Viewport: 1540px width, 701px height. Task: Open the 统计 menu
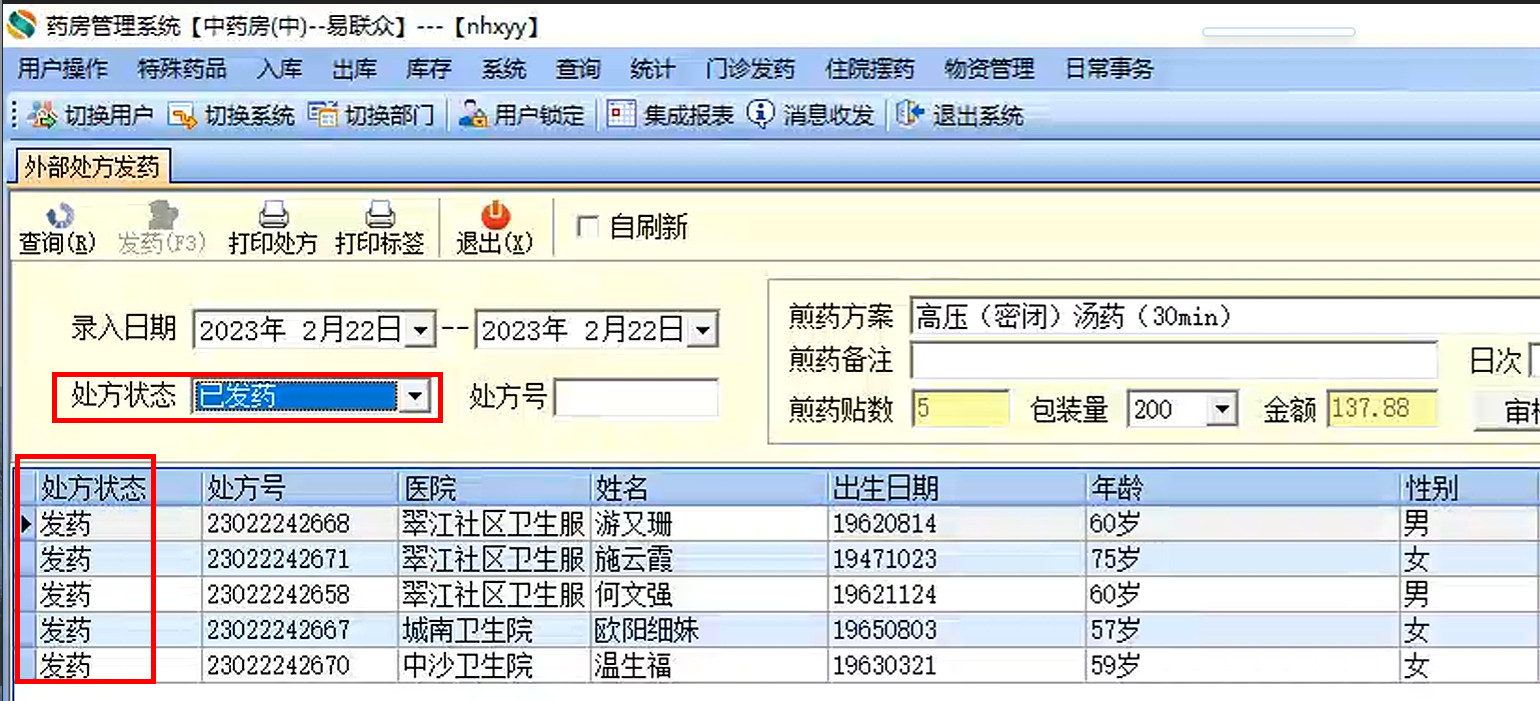point(652,69)
